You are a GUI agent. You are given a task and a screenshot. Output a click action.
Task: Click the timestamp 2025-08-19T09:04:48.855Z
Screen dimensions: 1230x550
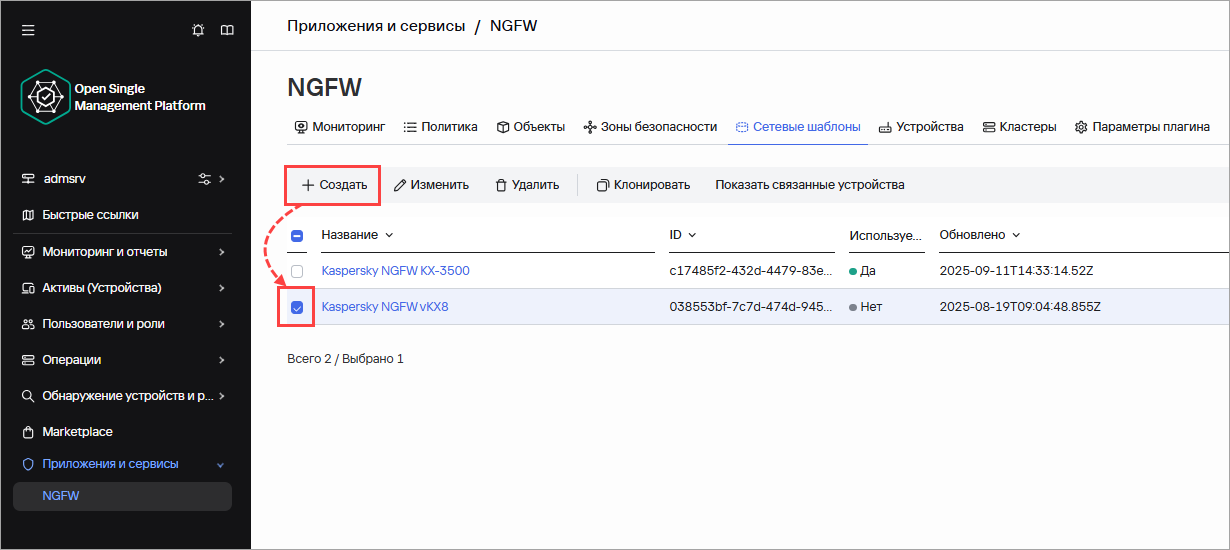tap(1020, 307)
